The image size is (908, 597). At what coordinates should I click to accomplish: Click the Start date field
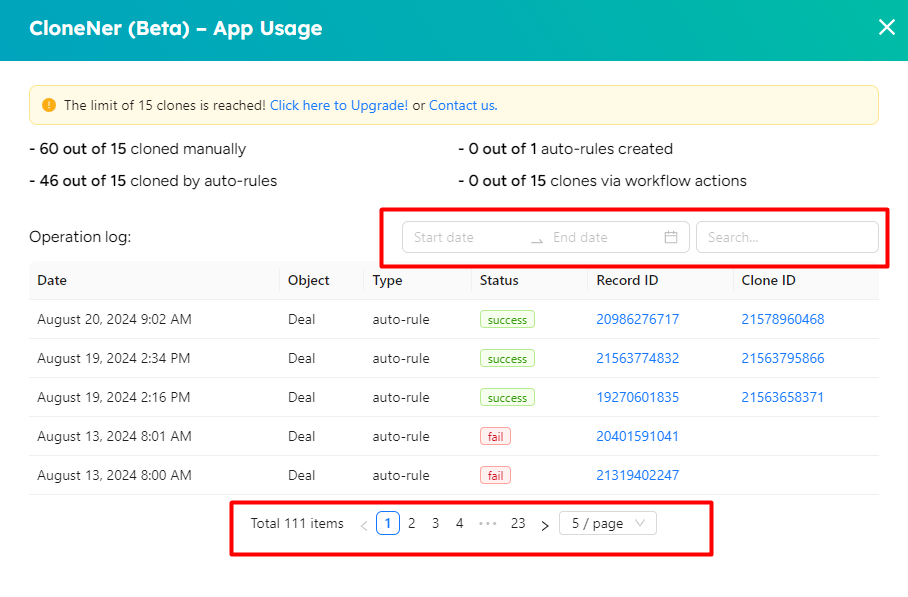pyautogui.click(x=466, y=237)
